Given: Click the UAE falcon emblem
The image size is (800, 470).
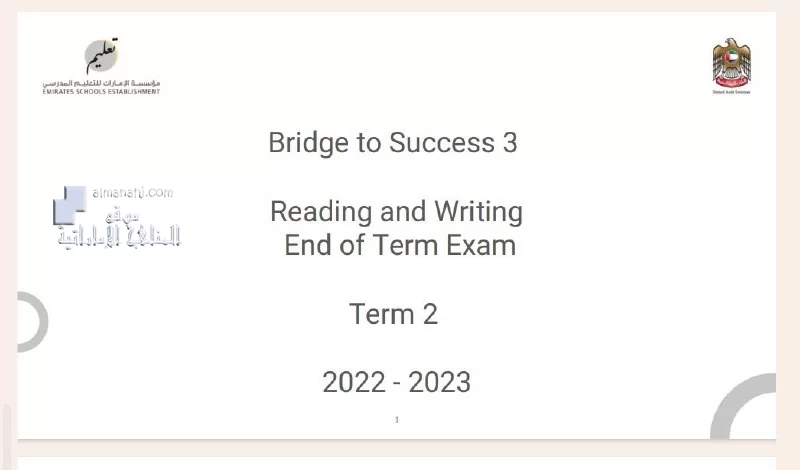Looking at the screenshot, I should (732, 62).
